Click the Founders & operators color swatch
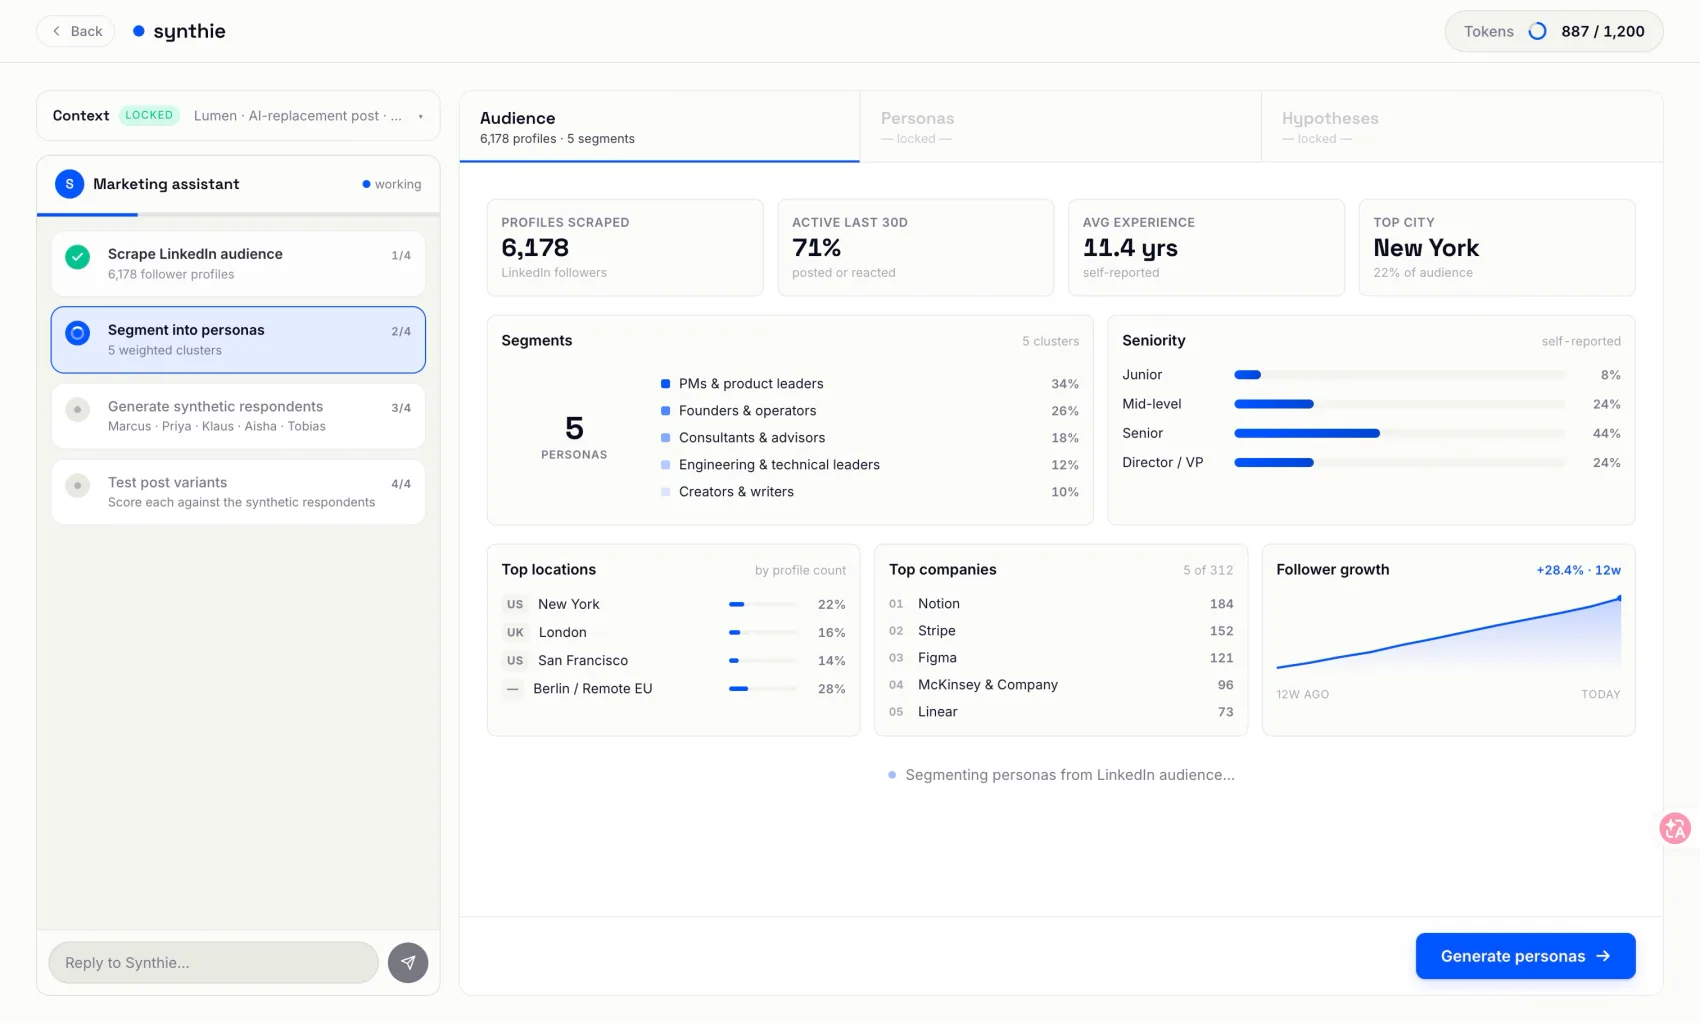 [665, 411]
